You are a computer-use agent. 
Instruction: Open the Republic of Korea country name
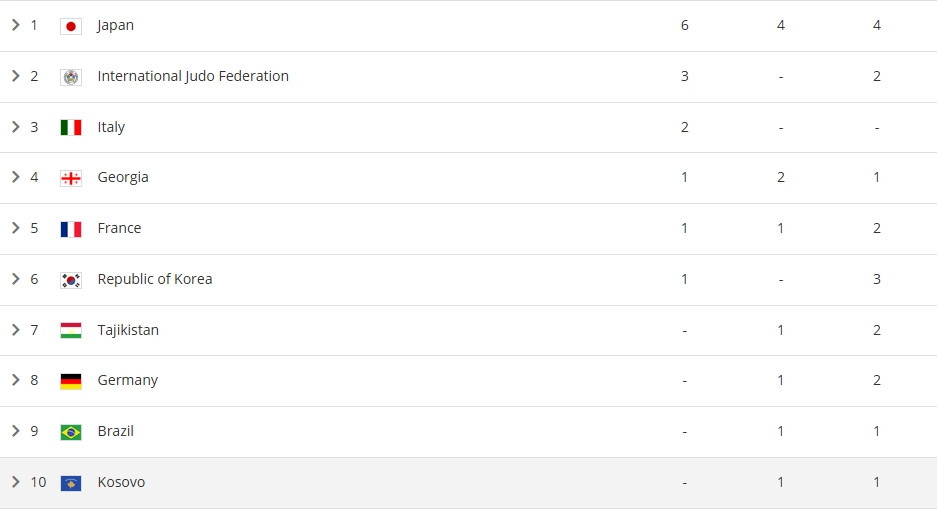[155, 279]
